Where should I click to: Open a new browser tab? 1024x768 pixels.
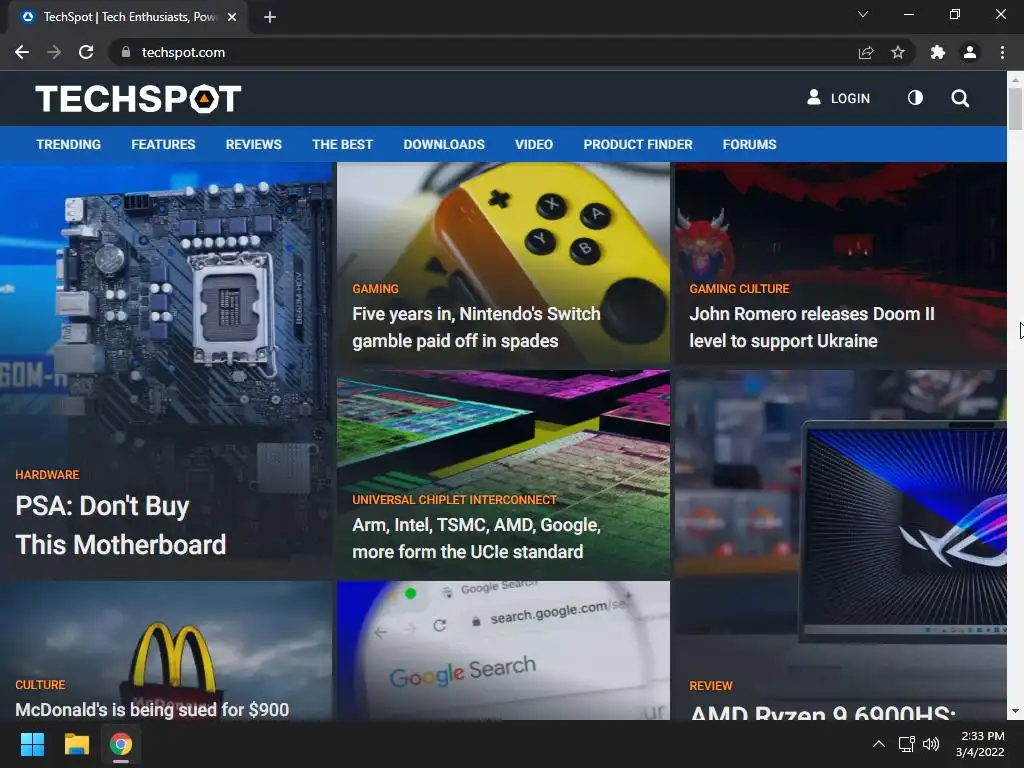[x=270, y=17]
